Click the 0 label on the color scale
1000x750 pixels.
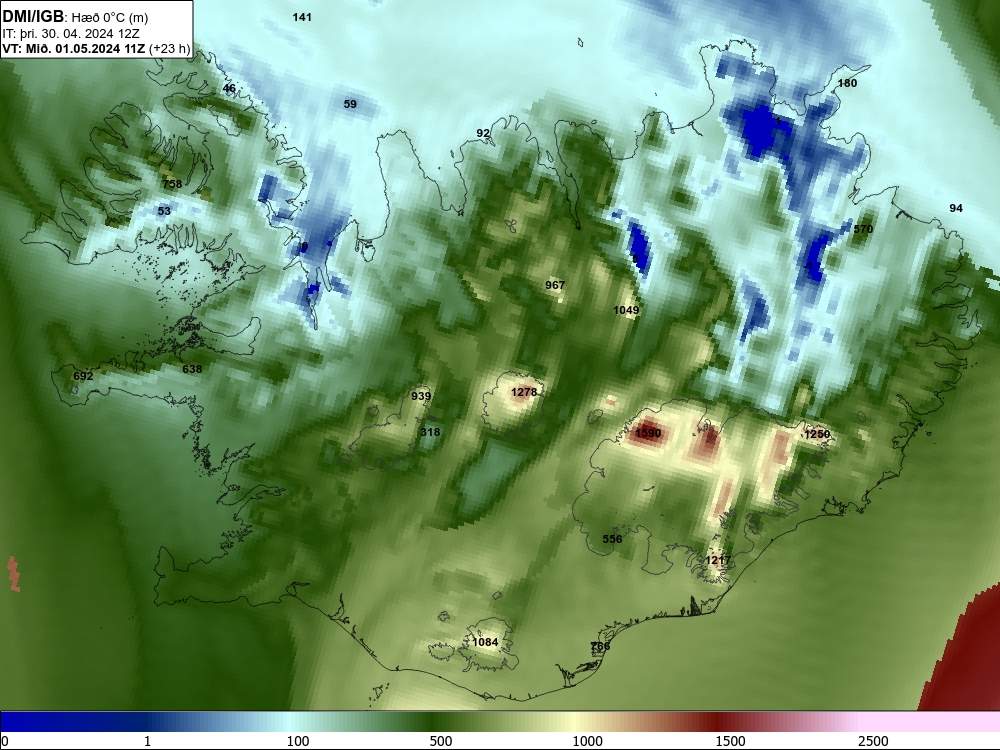(x=5, y=740)
